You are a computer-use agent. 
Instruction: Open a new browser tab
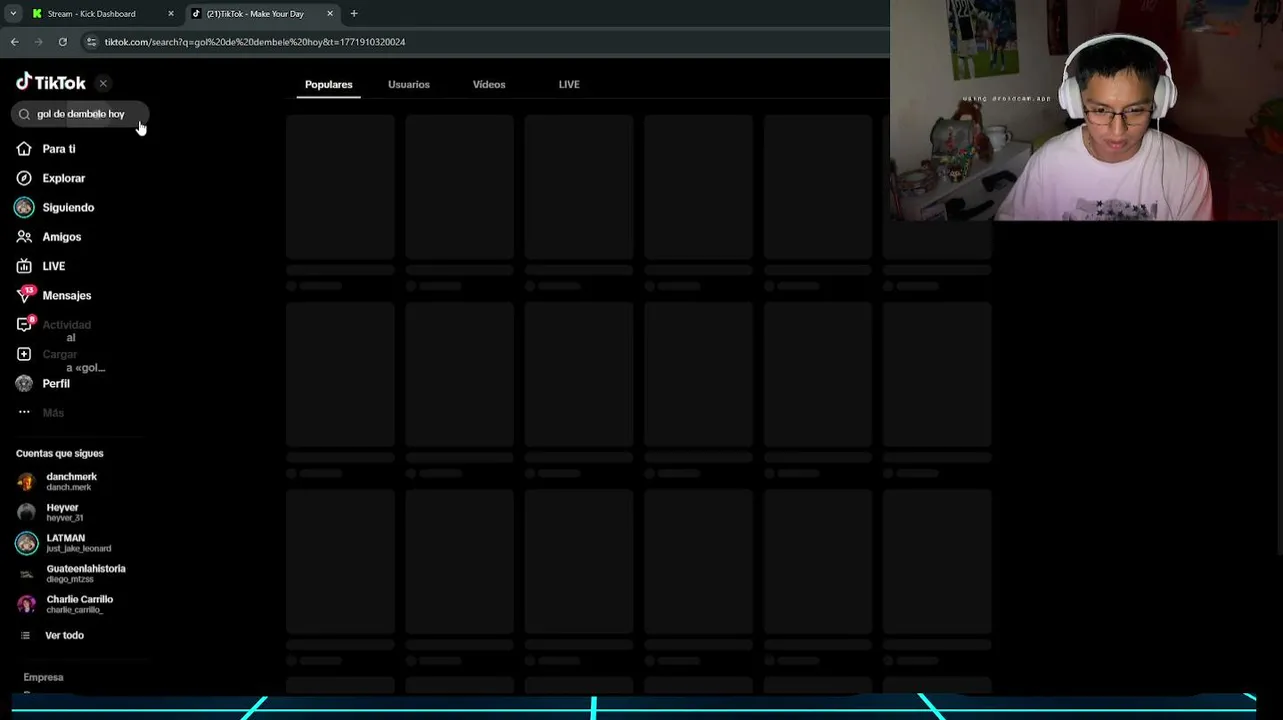tap(354, 14)
